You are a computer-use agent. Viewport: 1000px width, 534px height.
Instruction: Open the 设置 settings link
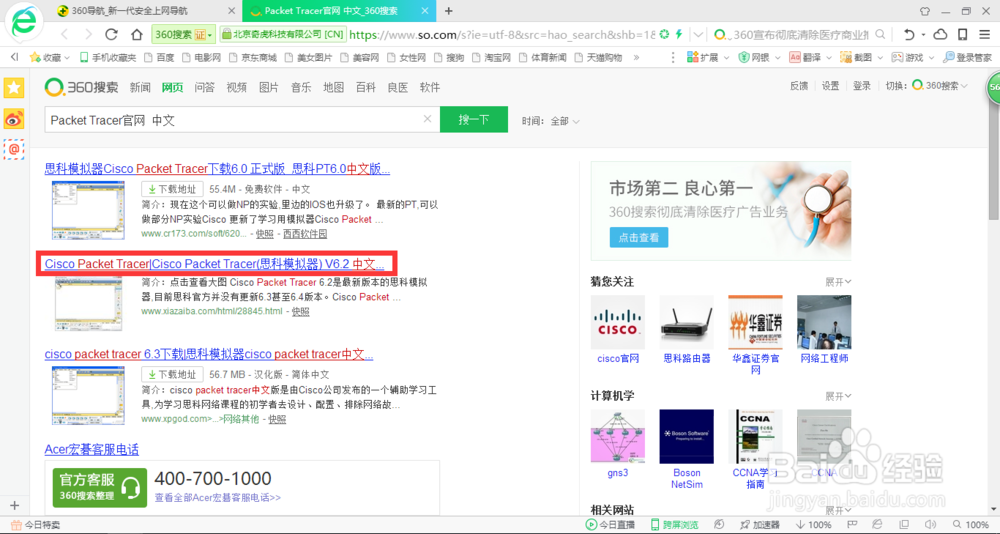tap(830, 85)
